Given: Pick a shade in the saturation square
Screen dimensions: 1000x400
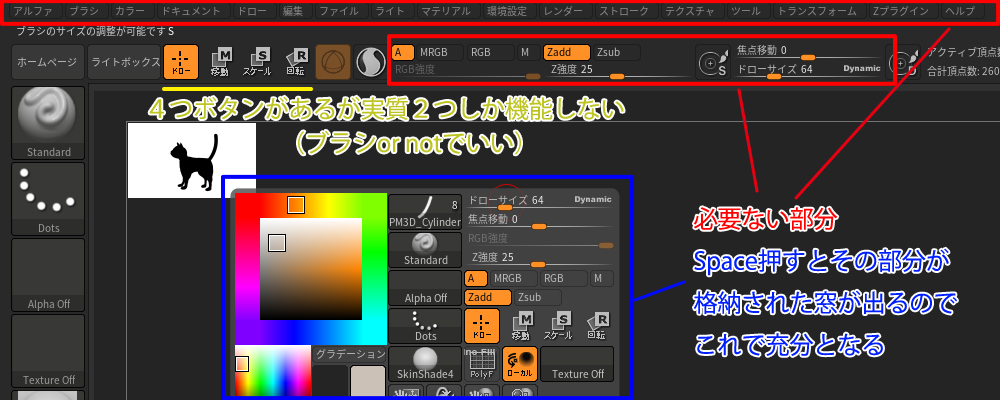Looking at the screenshot, I should click(x=311, y=269).
